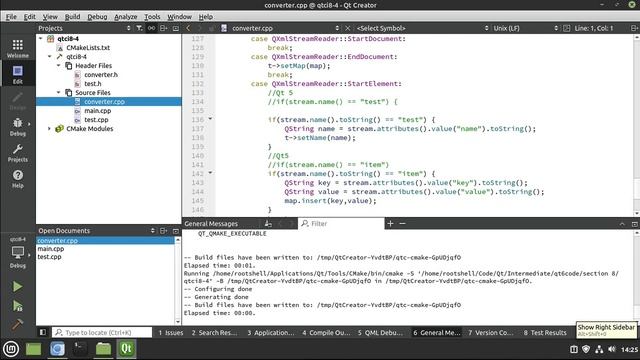Screen dimensions: 640x360
Task: Open the Analyze menu
Action: click(x=126, y=17)
